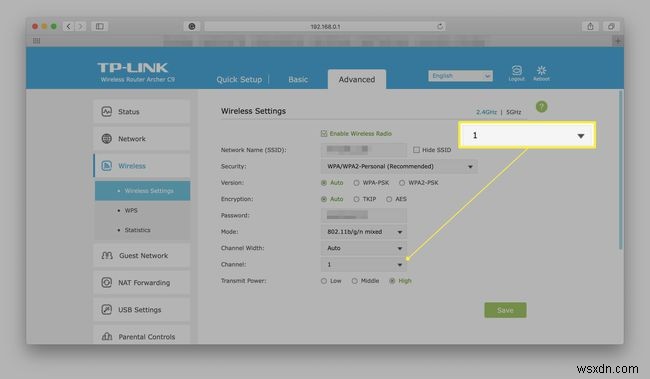Open the Security dropdown
This screenshot has height=379, width=650.
(x=399, y=166)
